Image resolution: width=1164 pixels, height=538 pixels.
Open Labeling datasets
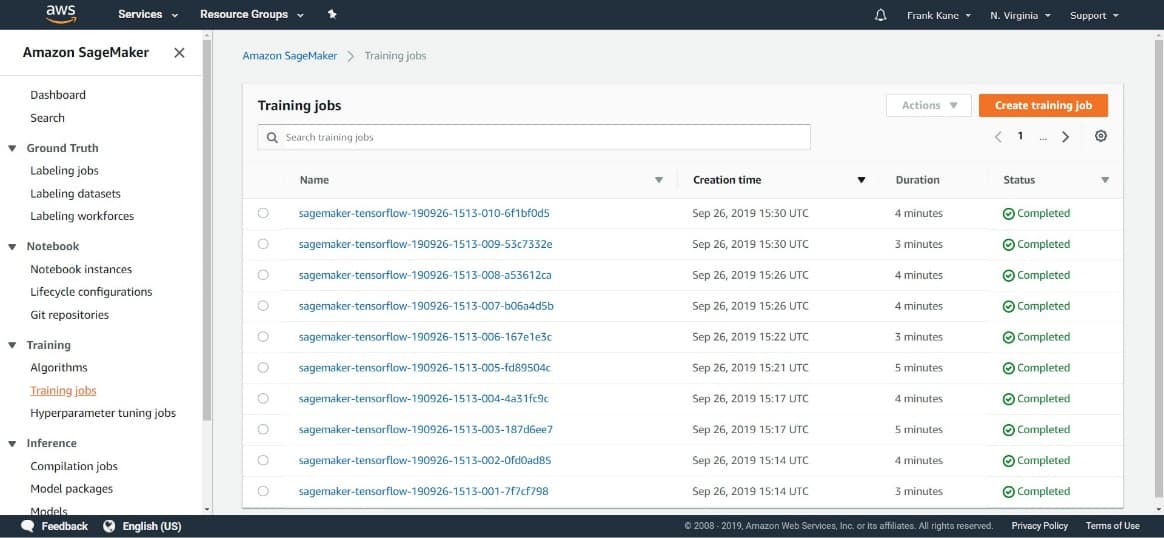coord(75,194)
